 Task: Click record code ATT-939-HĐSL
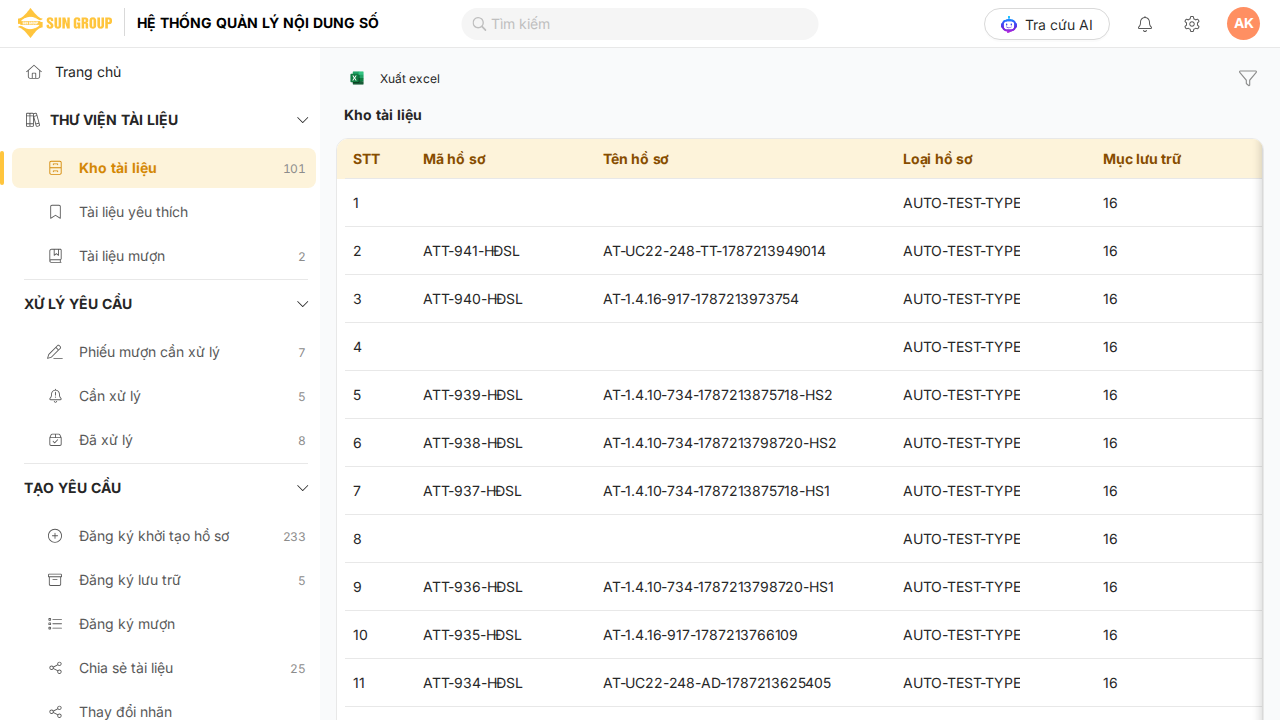[x=473, y=395]
